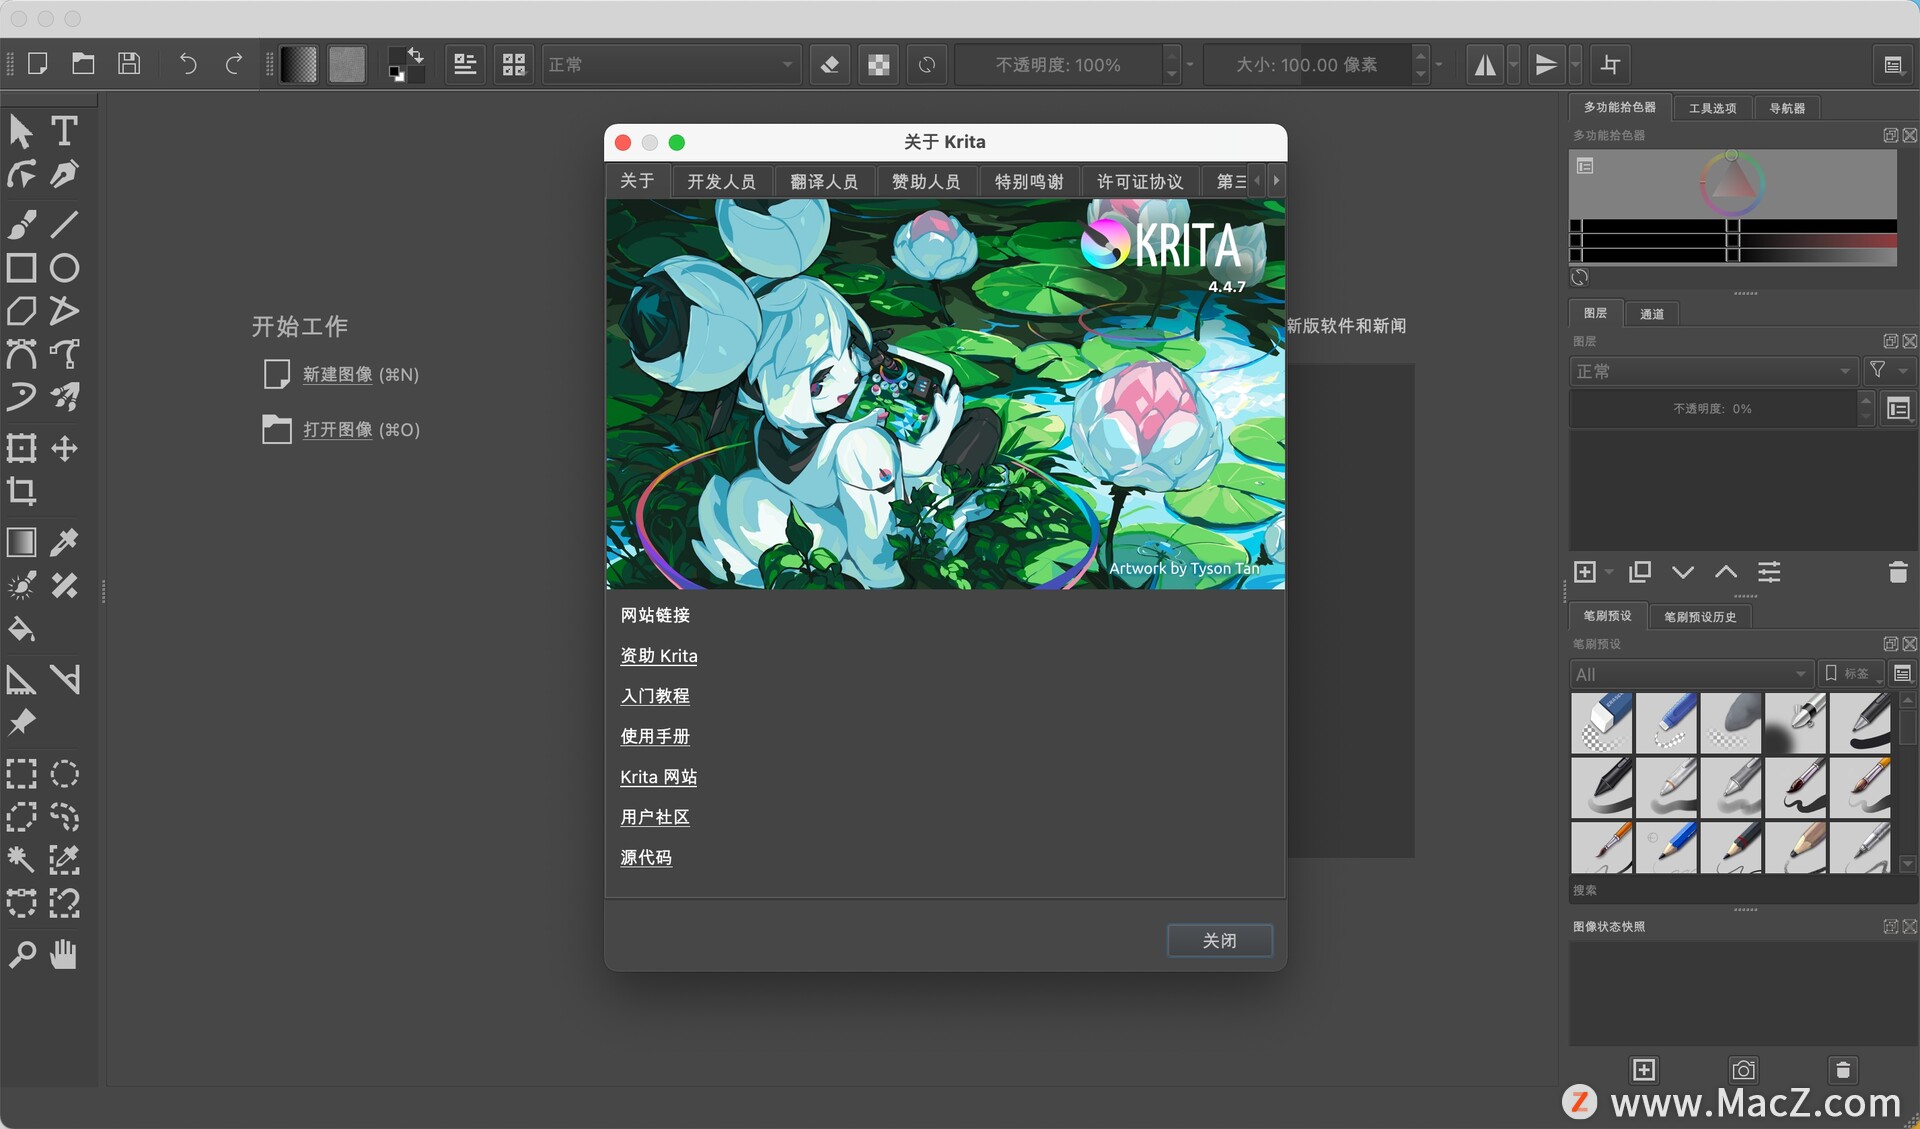The image size is (1920, 1129).
Task: Select the Freehand Brush tool
Action: click(x=21, y=224)
